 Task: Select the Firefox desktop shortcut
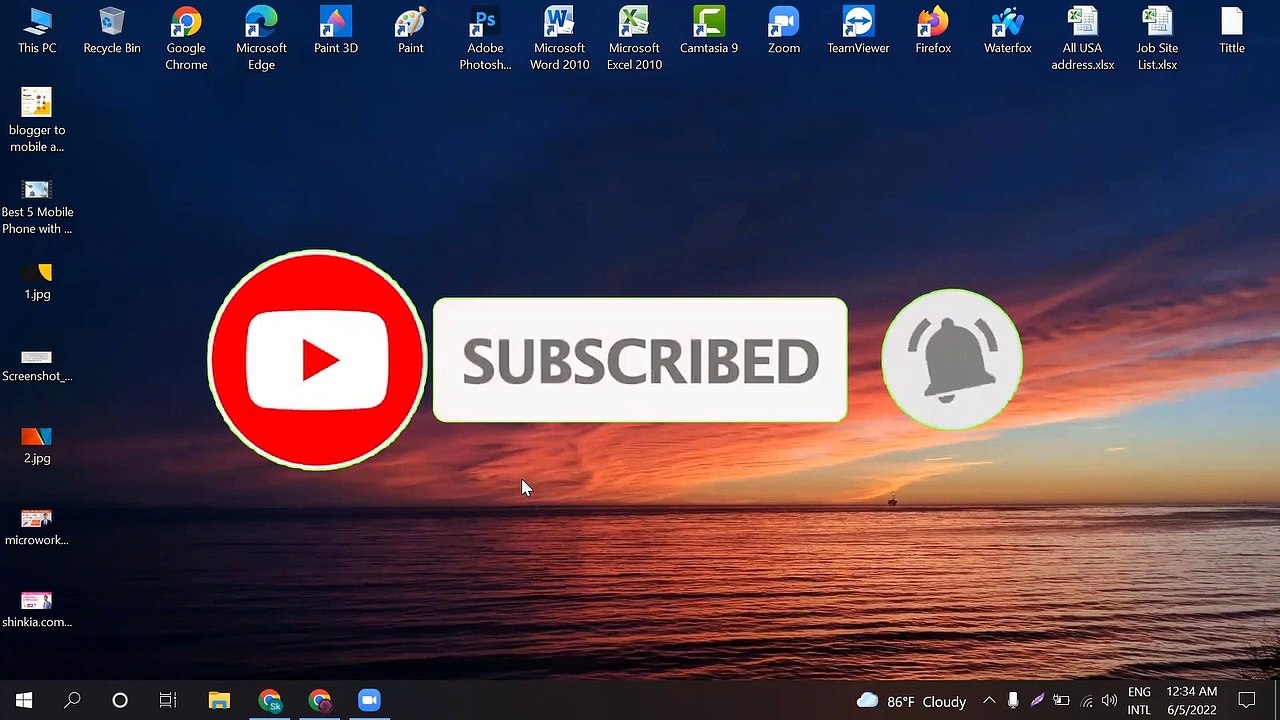click(933, 31)
